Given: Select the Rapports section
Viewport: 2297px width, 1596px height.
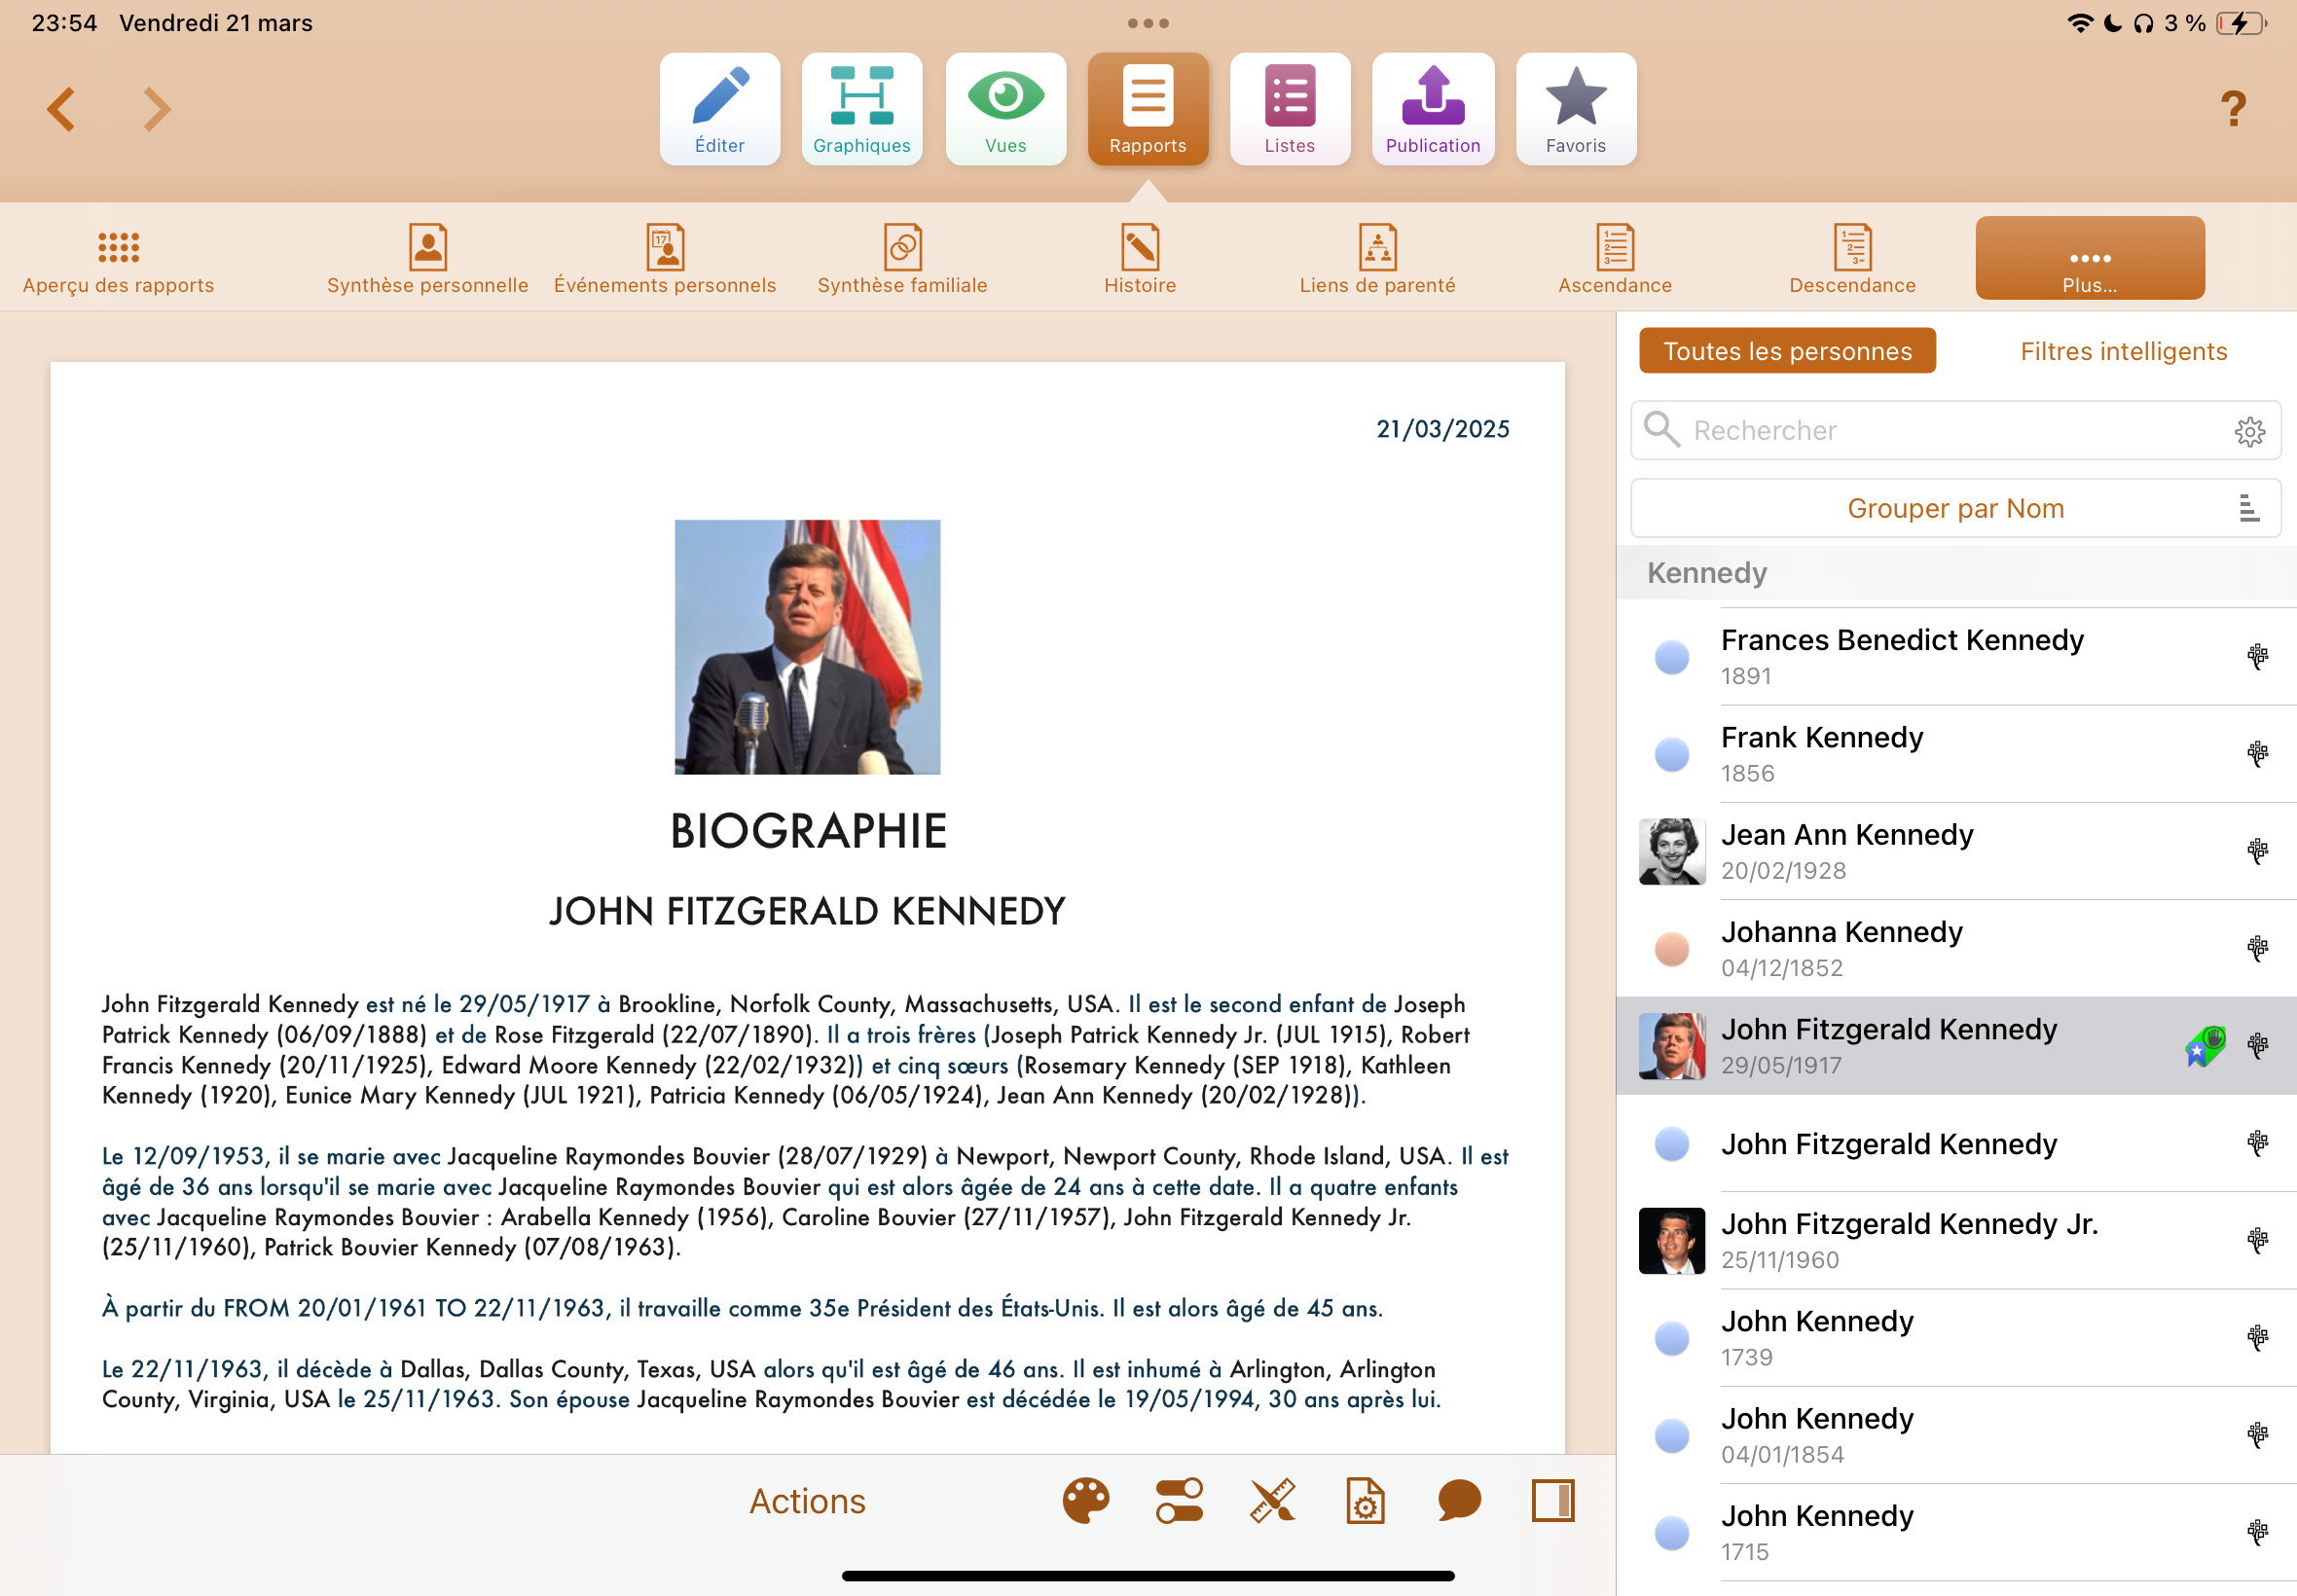Looking at the screenshot, I should (x=1147, y=109).
